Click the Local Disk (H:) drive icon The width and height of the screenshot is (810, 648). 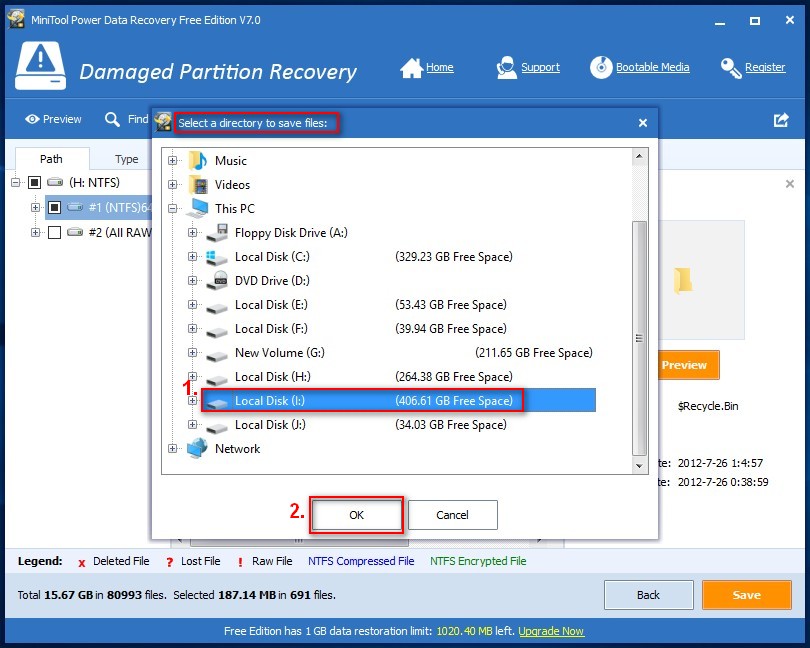click(x=216, y=380)
